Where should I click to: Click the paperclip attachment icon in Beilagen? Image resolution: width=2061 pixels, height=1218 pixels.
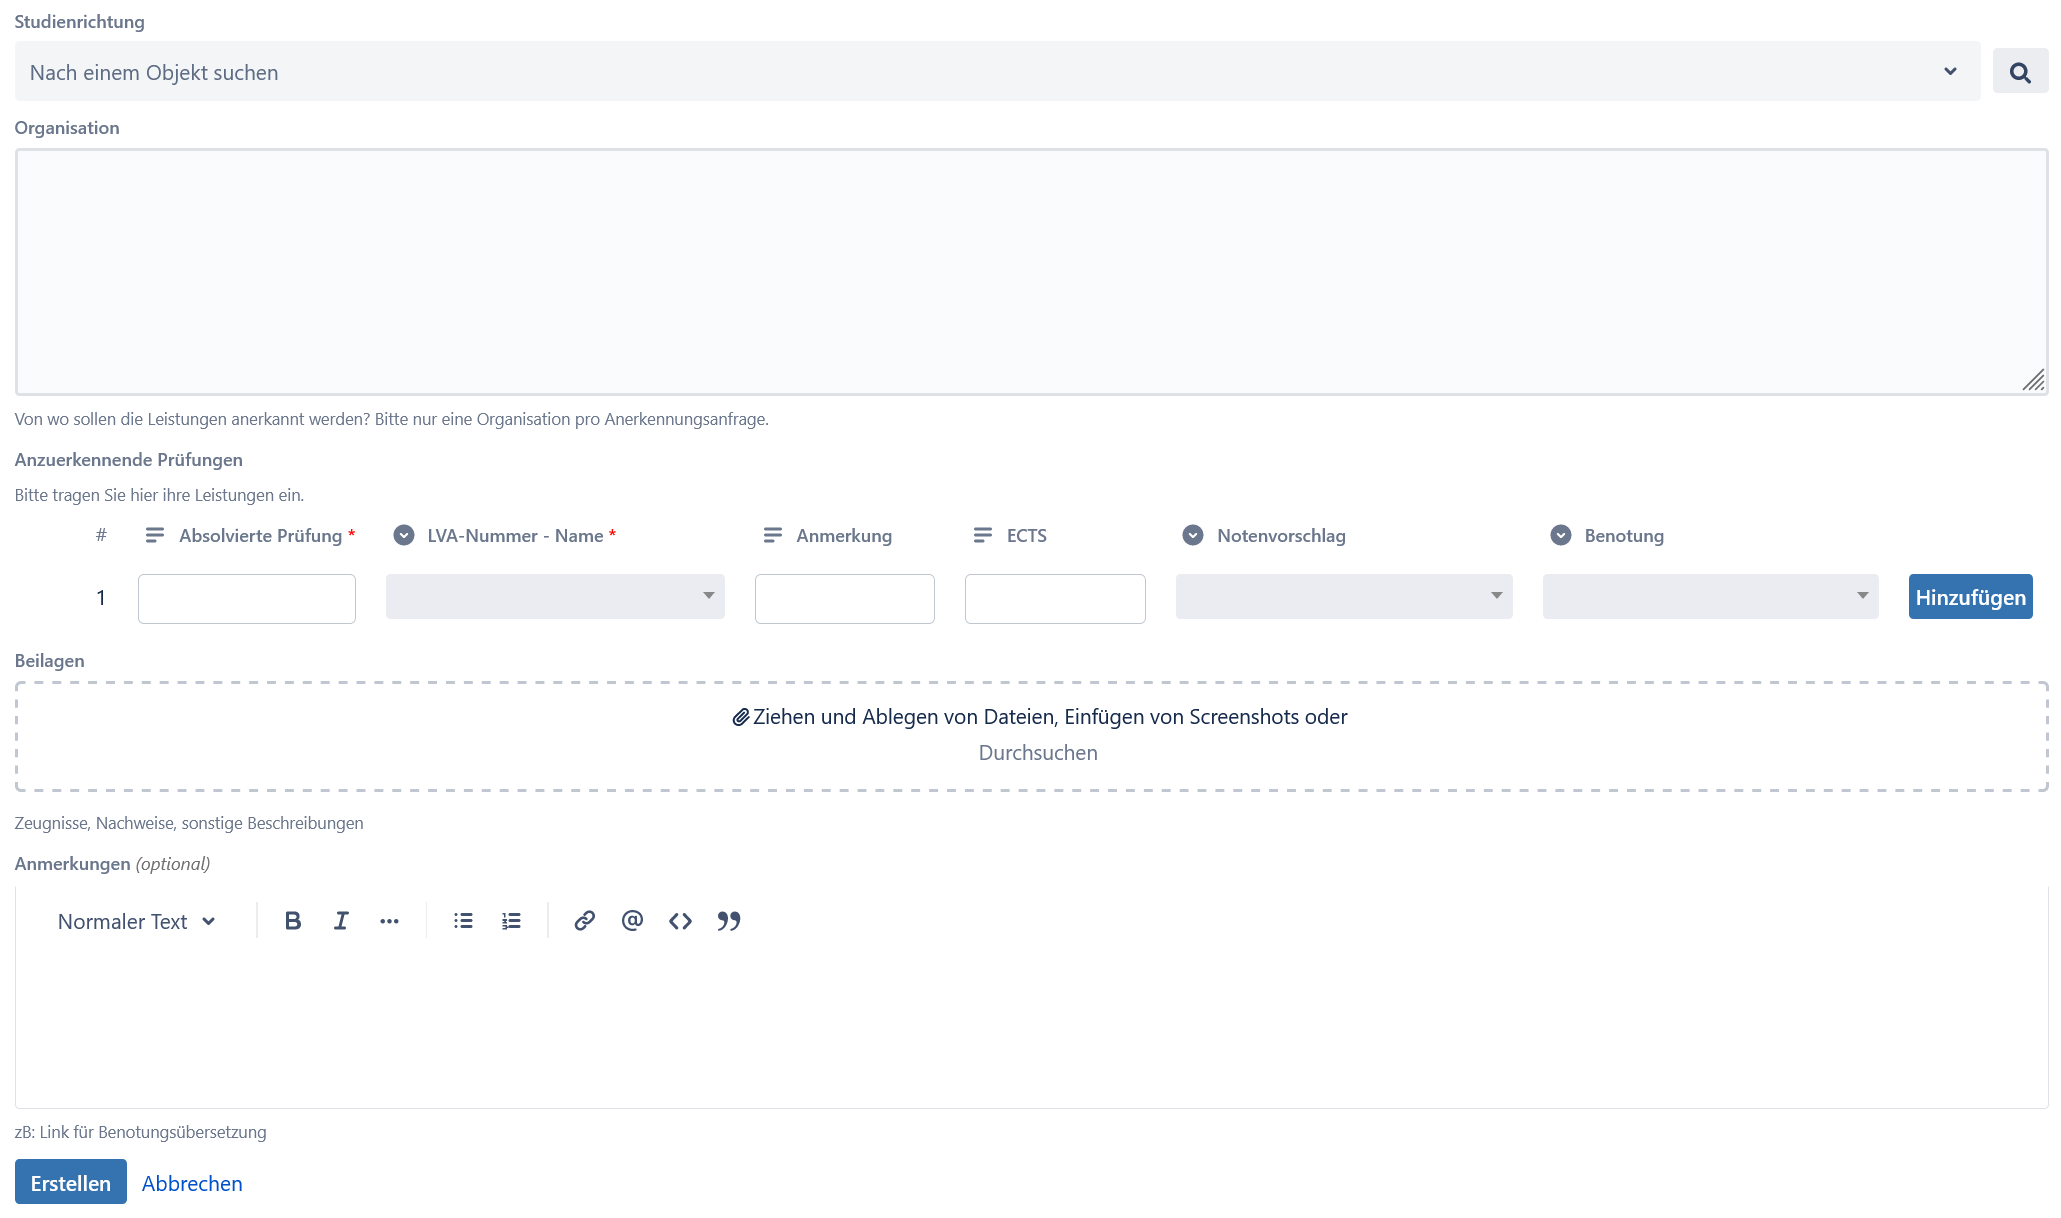[741, 717]
